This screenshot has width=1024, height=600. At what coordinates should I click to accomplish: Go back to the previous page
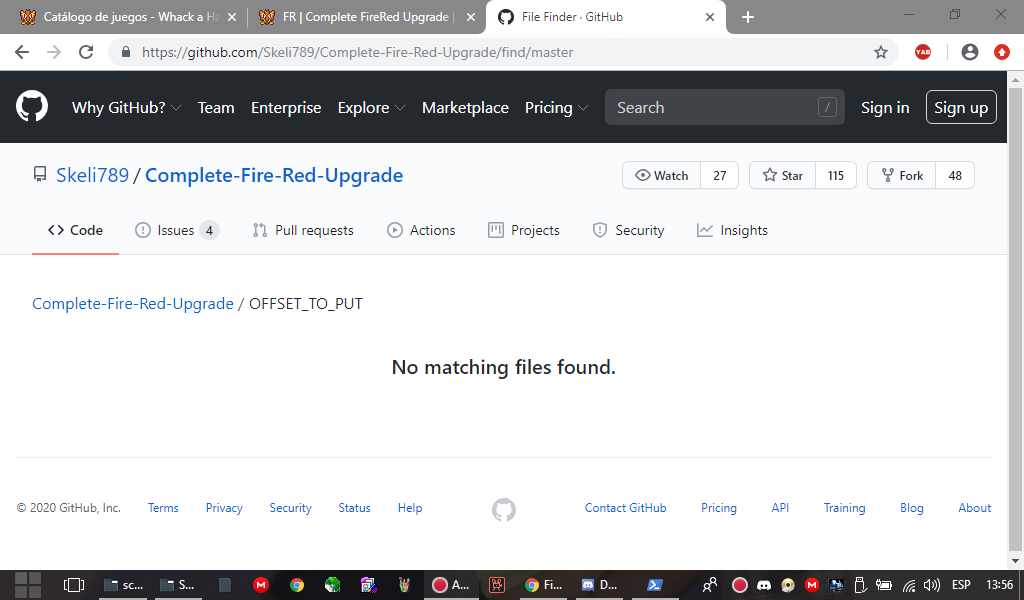click(22, 52)
